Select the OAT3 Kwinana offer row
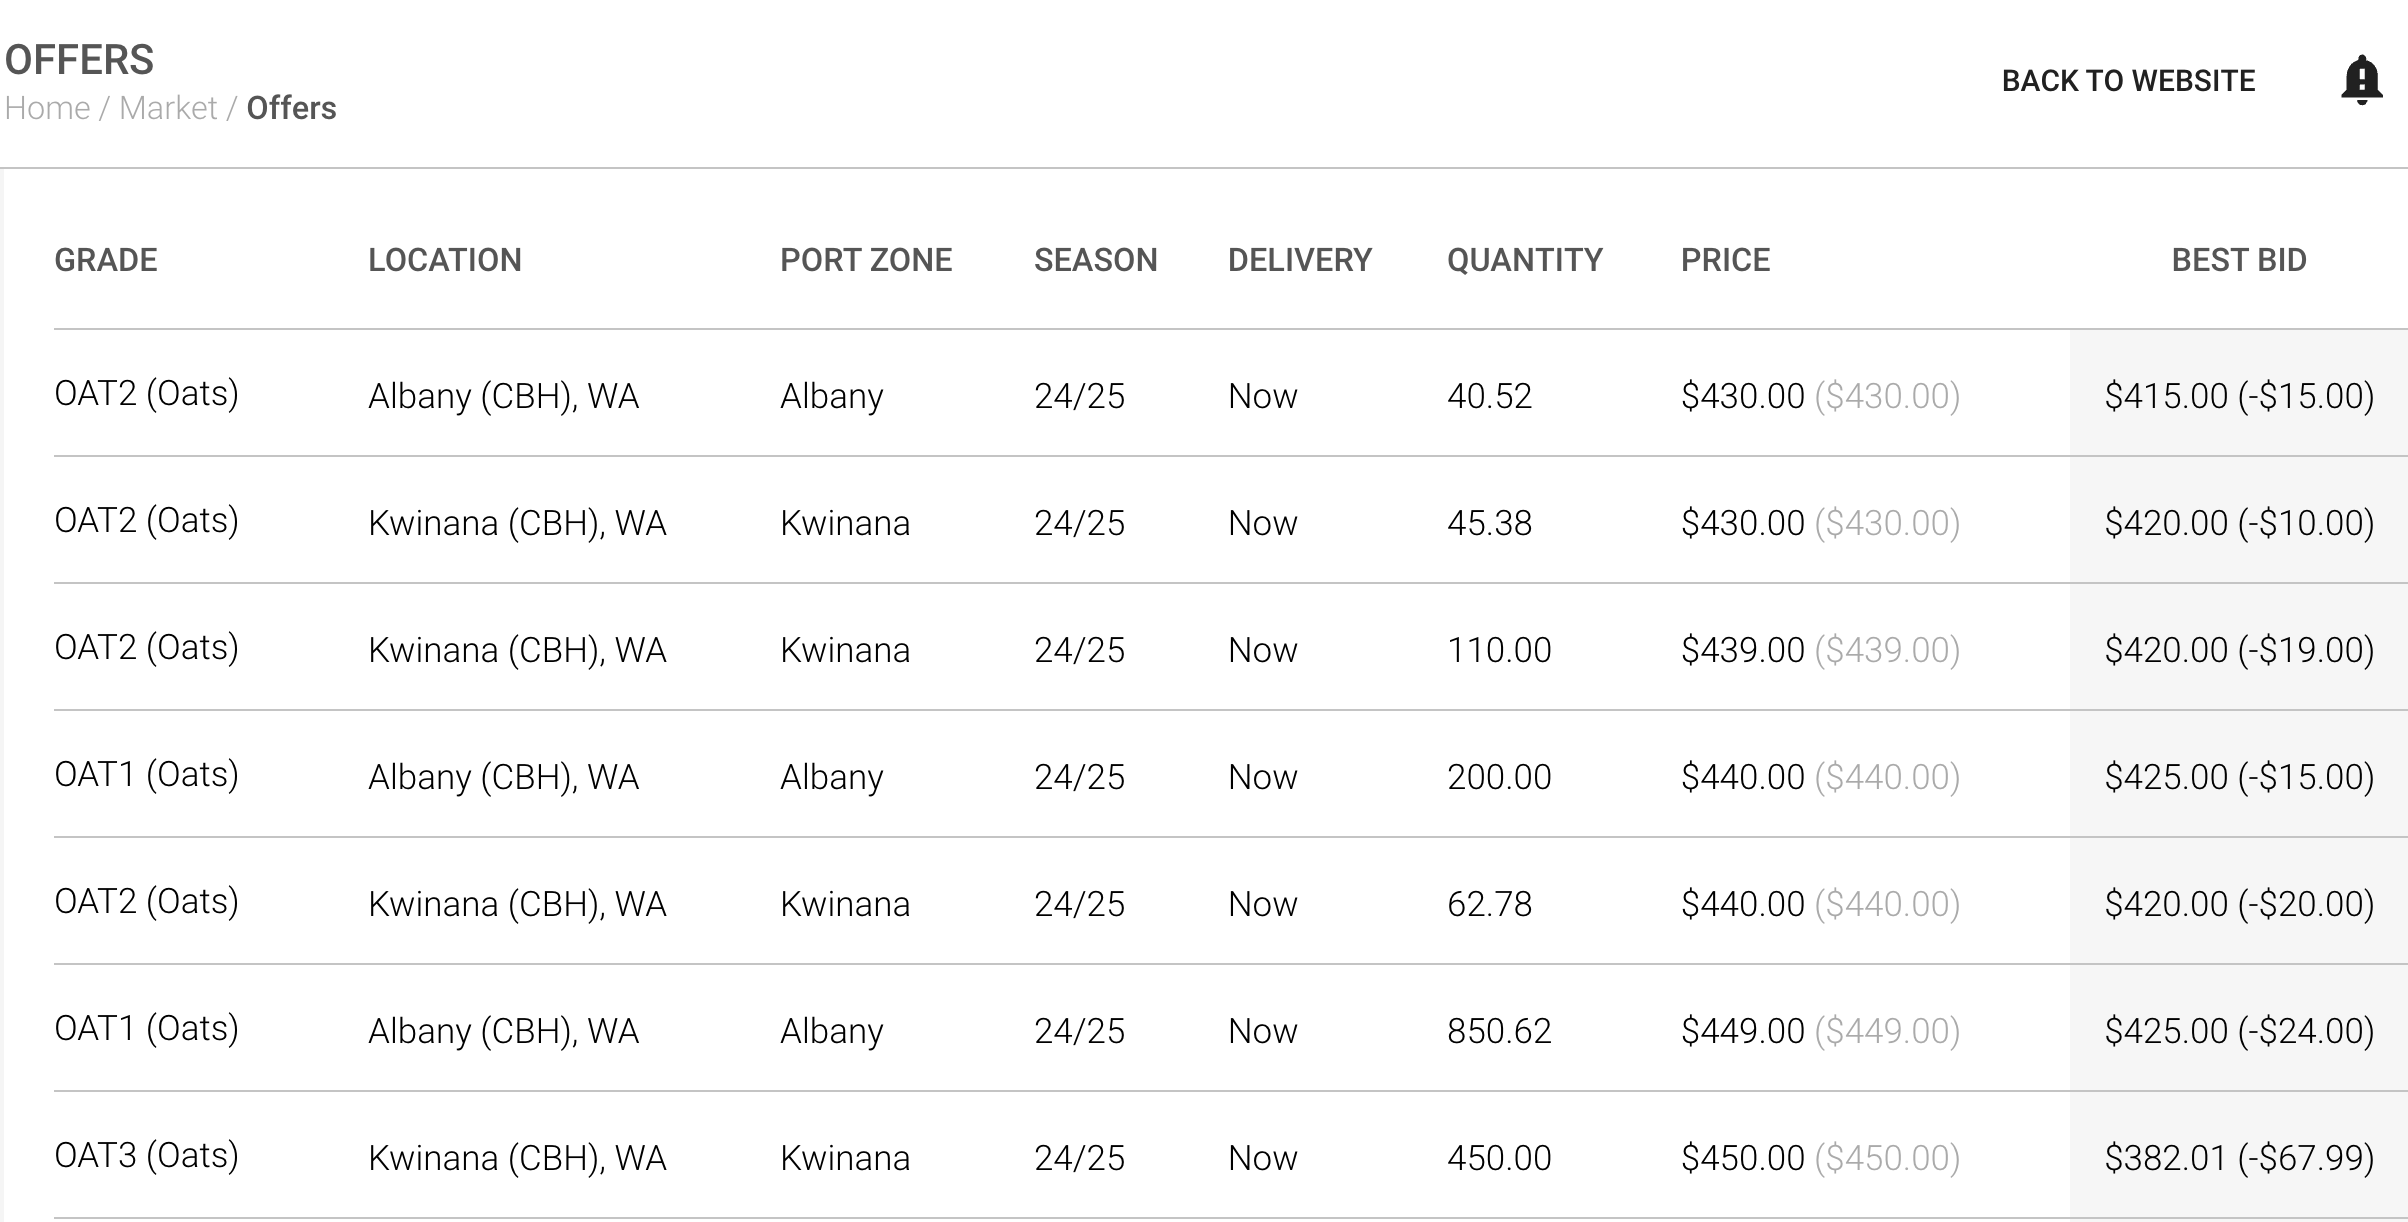Screen dimensions: 2408x1222 (700, 1157)
